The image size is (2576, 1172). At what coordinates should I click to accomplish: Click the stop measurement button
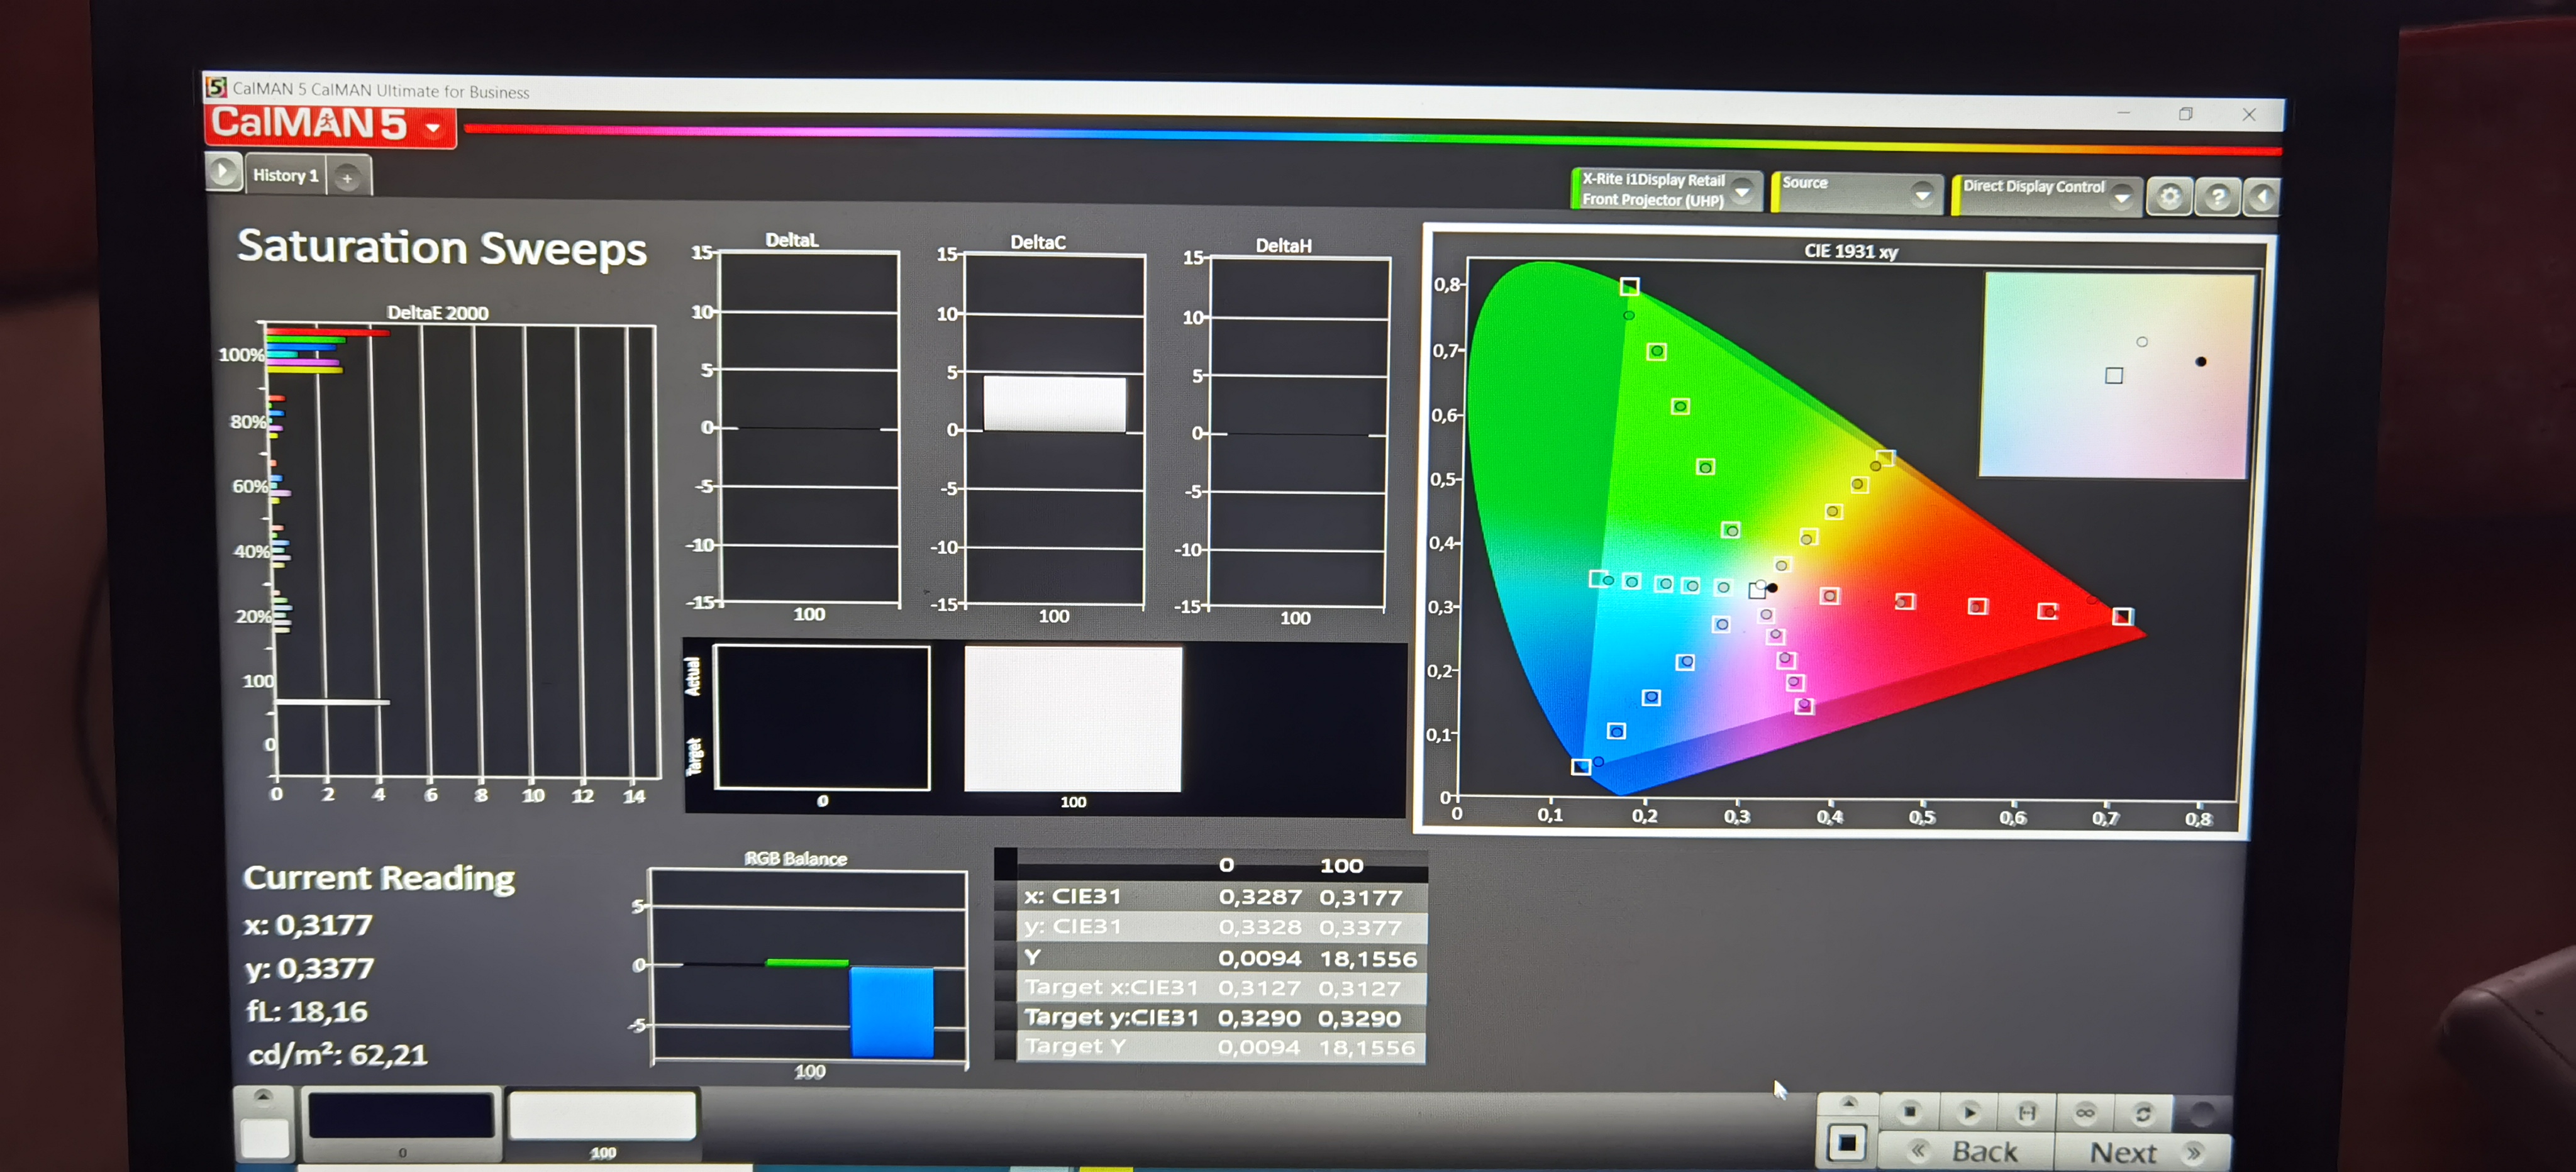click(1909, 1112)
